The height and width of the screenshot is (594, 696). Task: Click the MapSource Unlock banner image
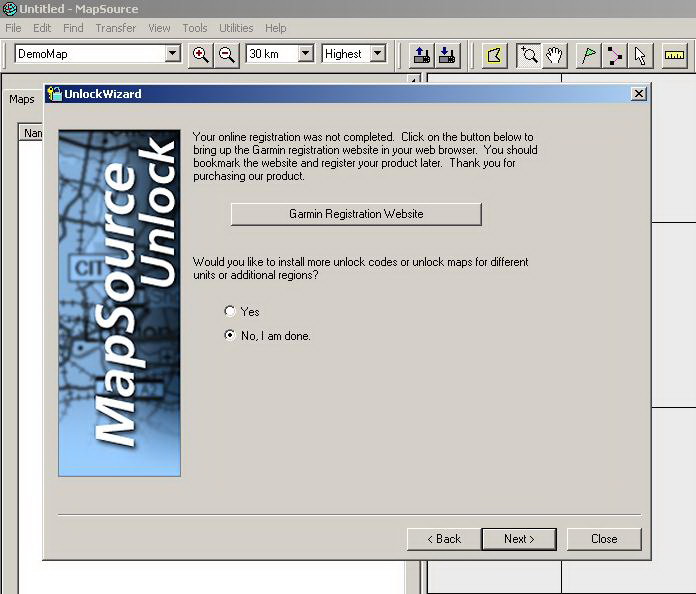pos(119,303)
